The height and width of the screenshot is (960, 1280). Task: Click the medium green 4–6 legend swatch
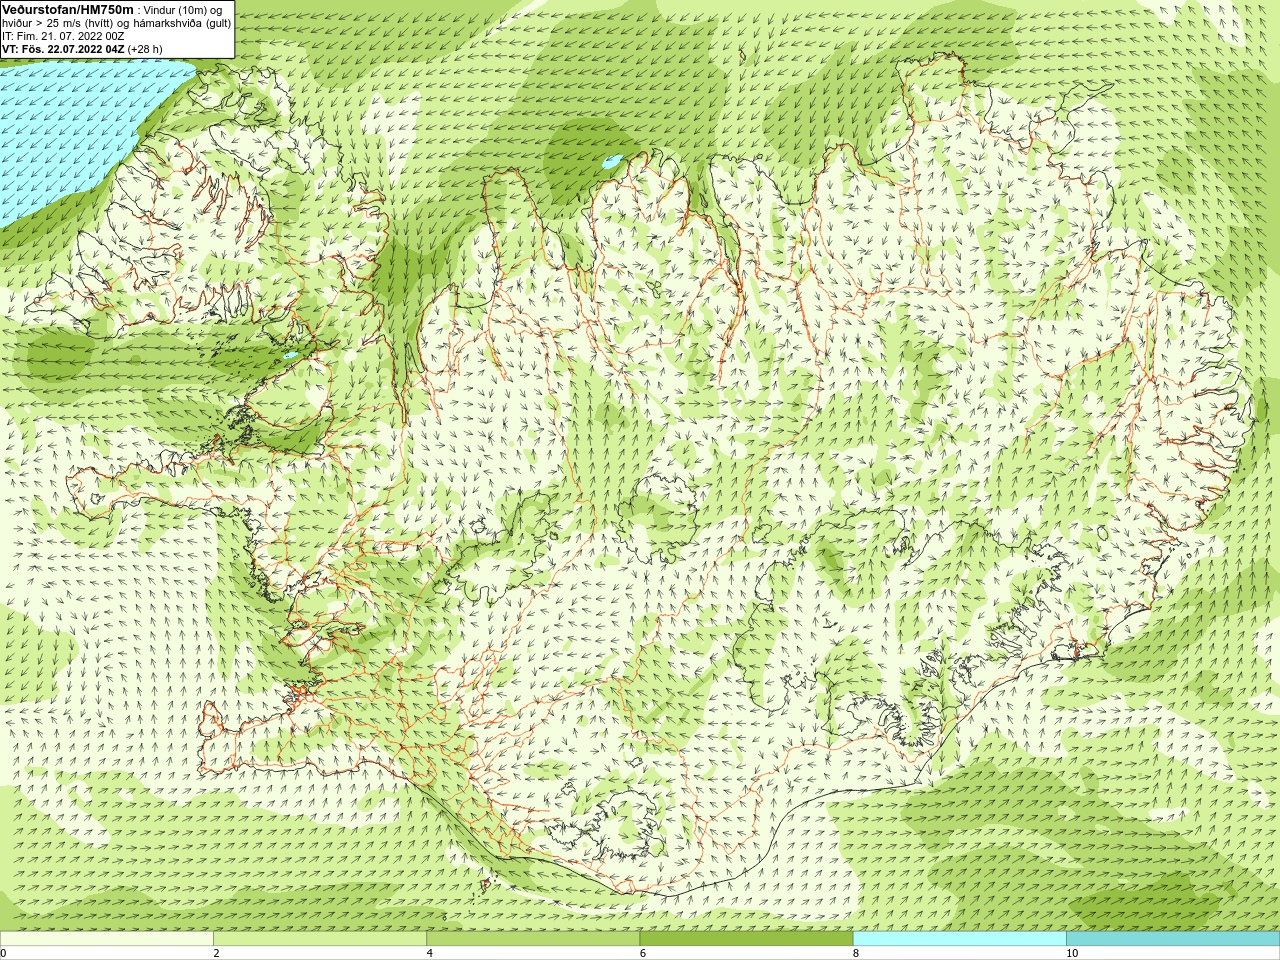tap(533, 939)
